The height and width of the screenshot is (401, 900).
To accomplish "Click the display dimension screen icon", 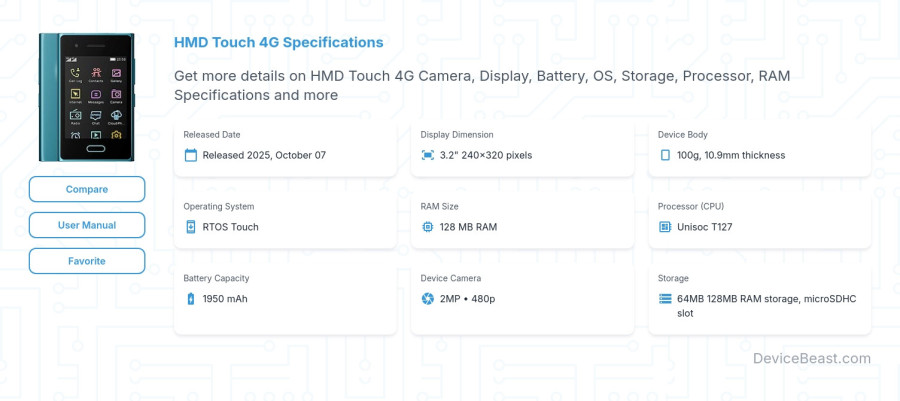I will click(428, 155).
